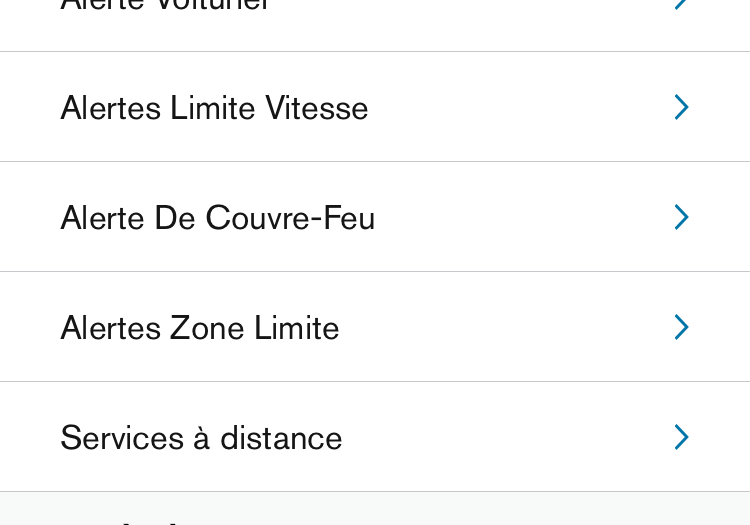The width and height of the screenshot is (750, 525).
Task: Click the "Alertes Limite Vitesse" text label
Action: (214, 108)
